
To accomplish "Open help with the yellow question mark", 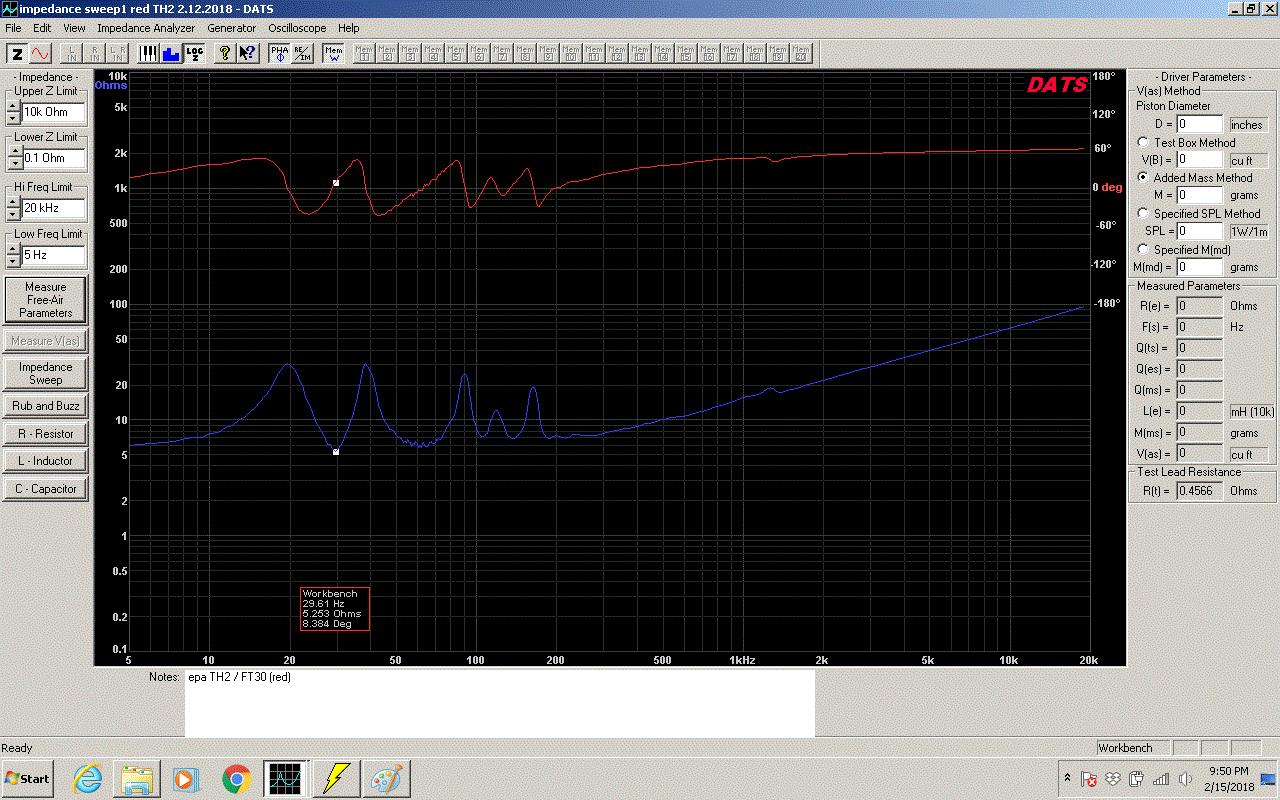I will tap(225, 54).
